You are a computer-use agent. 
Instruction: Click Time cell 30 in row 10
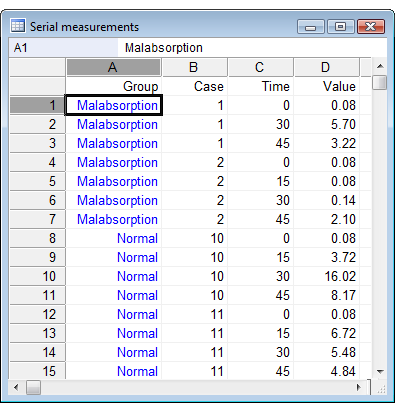[x=260, y=276]
